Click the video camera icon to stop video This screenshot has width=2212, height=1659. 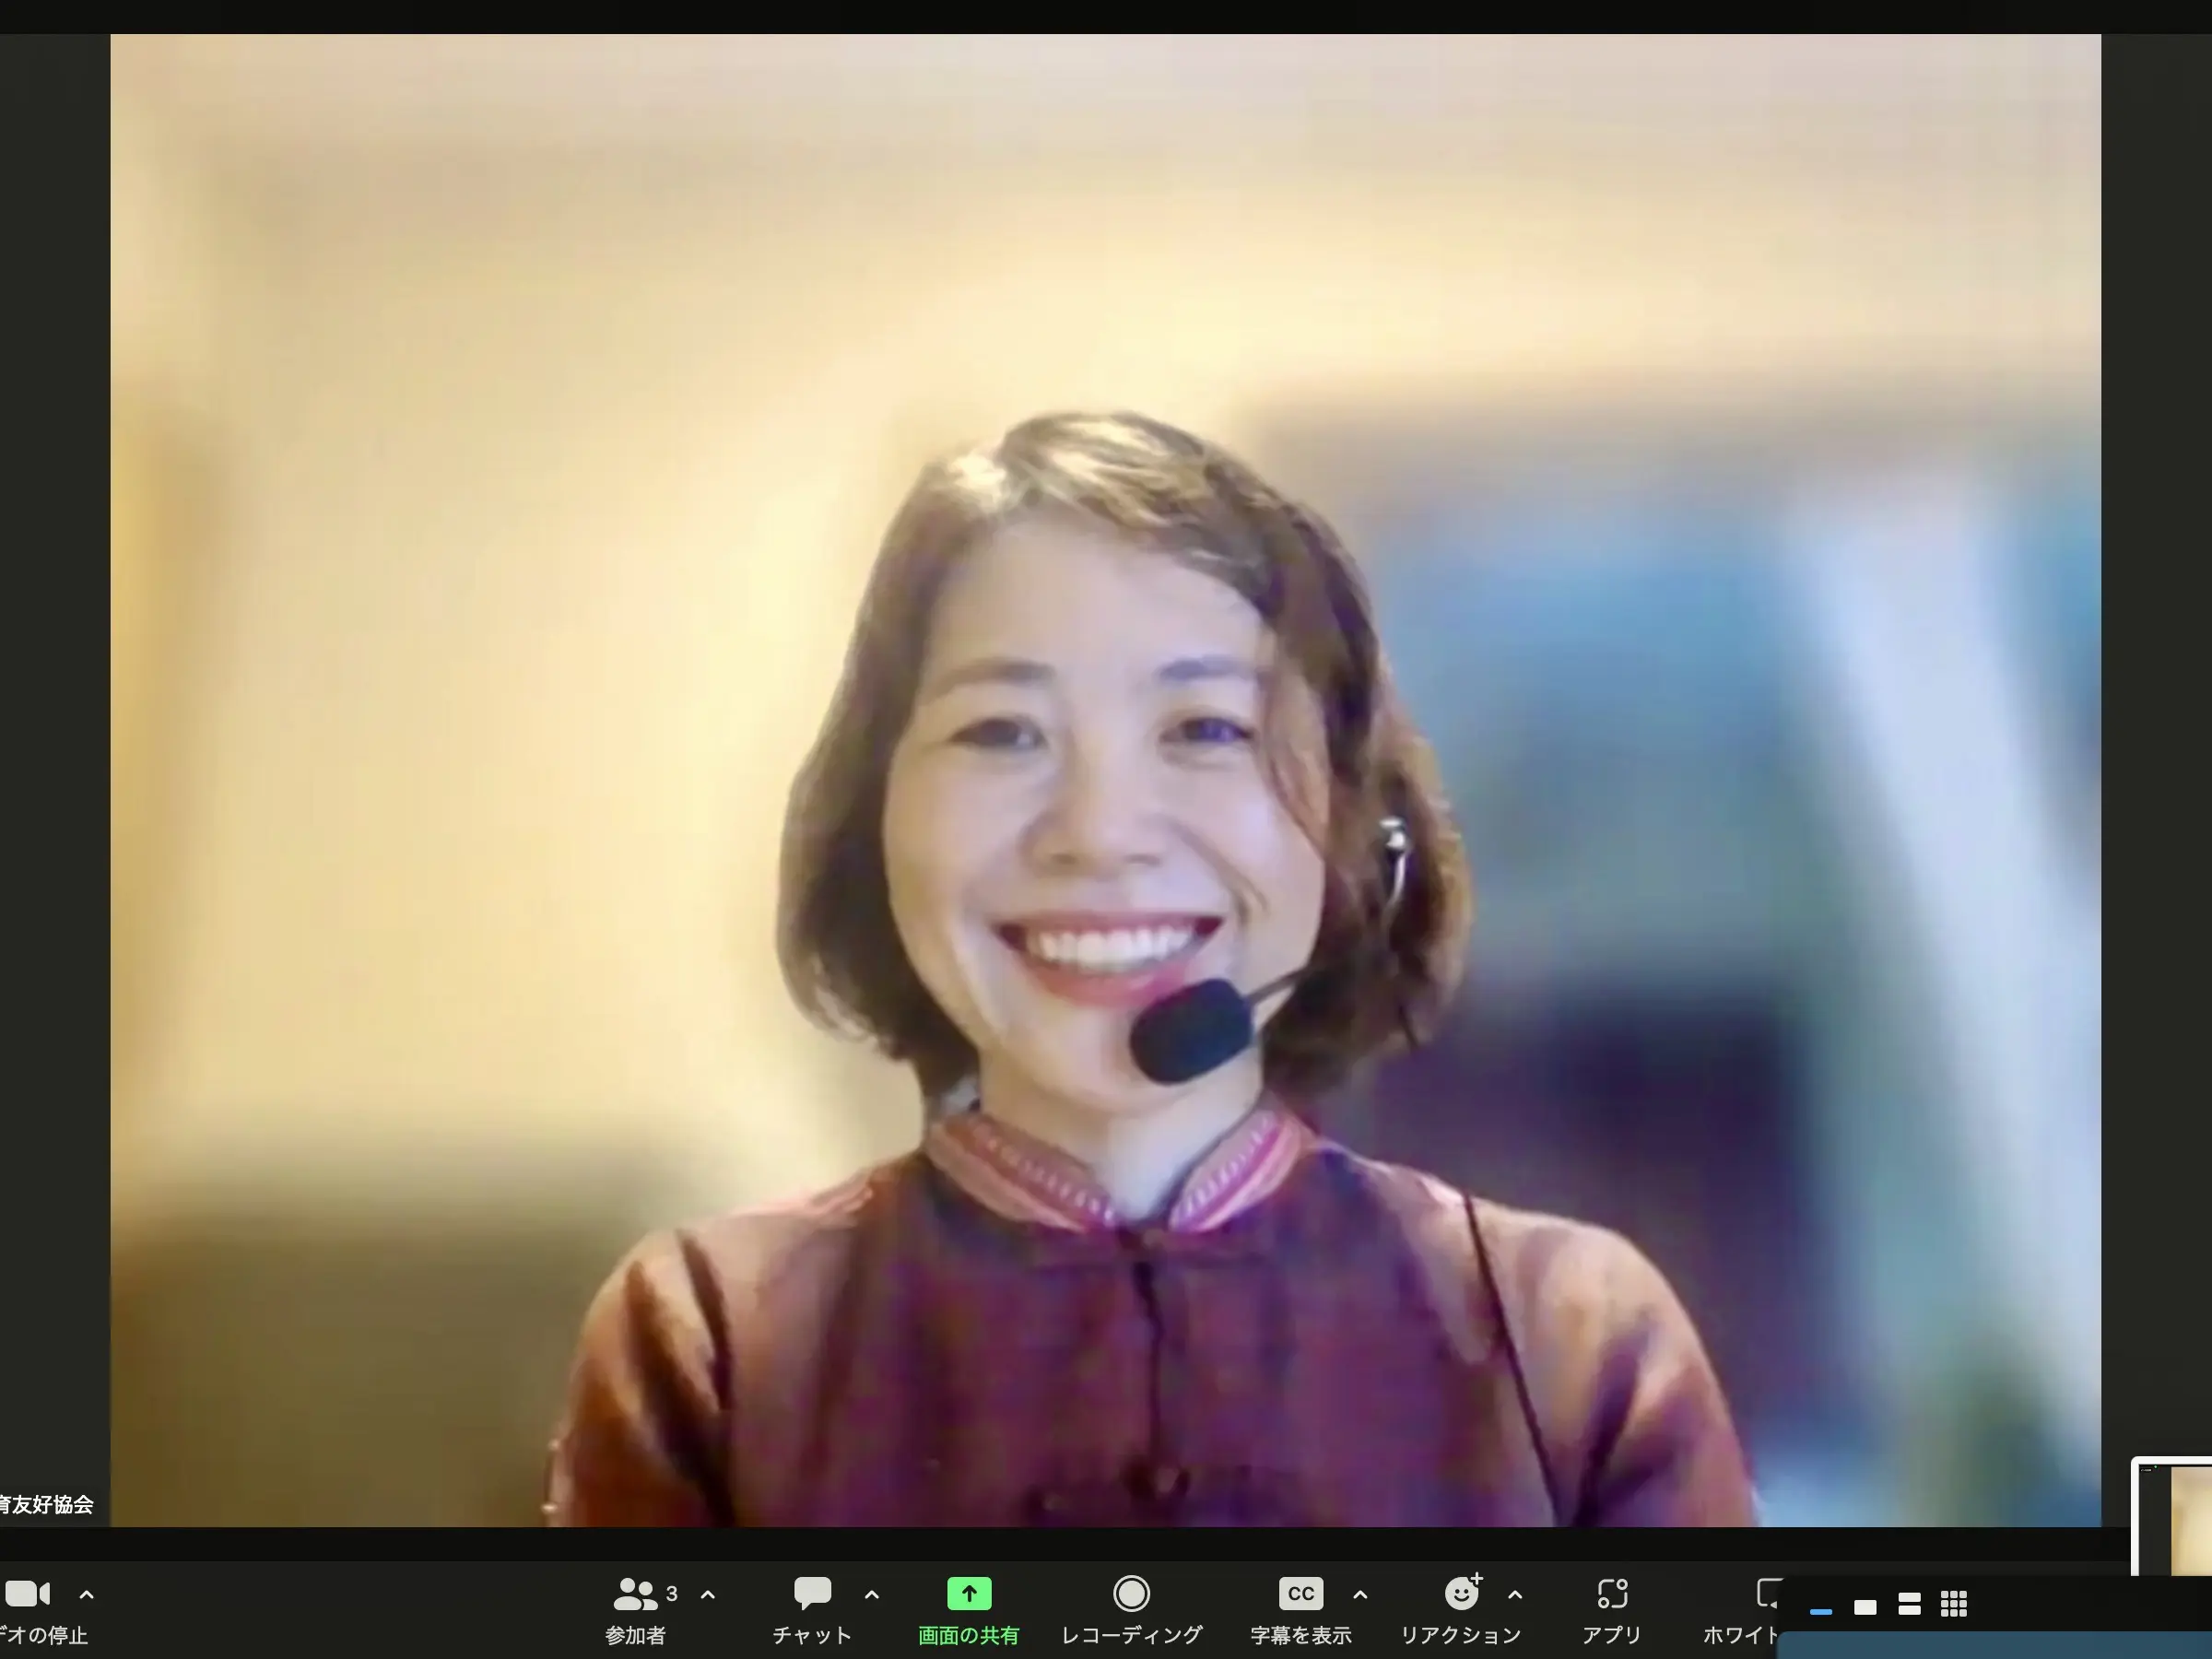coord(27,1594)
